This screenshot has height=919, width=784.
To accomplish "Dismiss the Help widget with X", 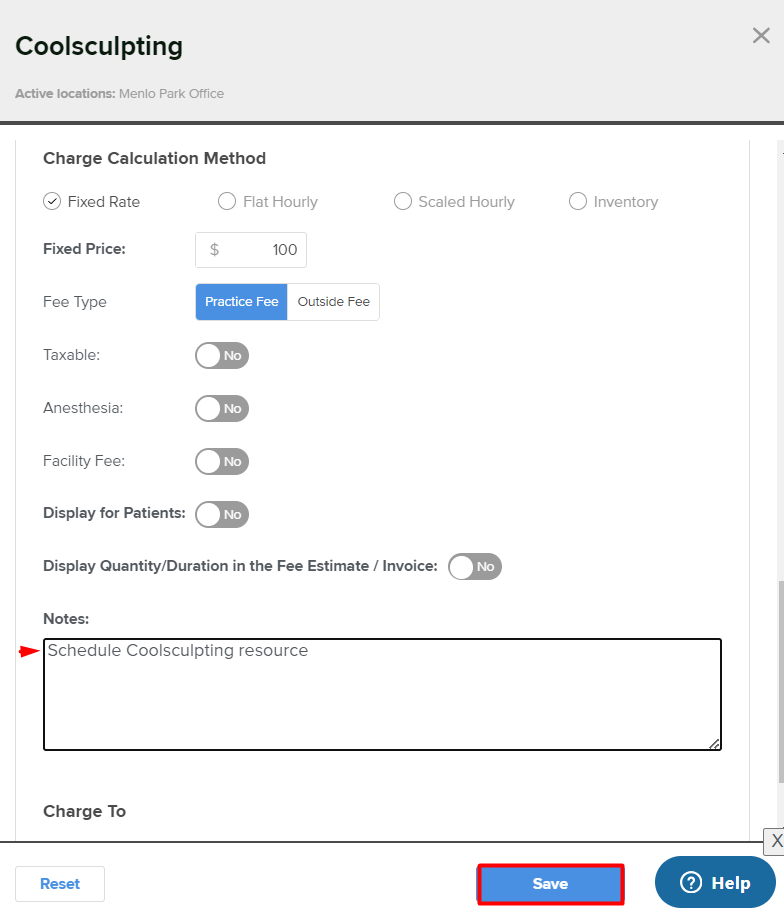I will coord(775,841).
